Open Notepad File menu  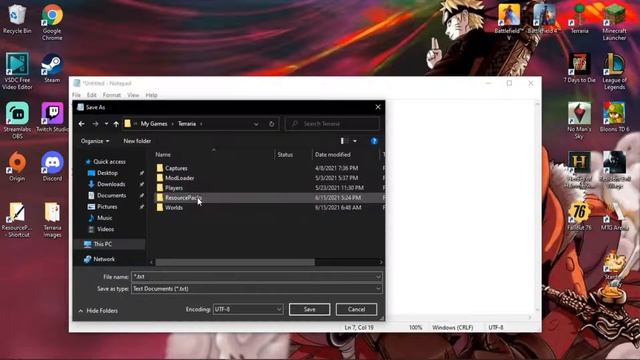click(x=76, y=95)
